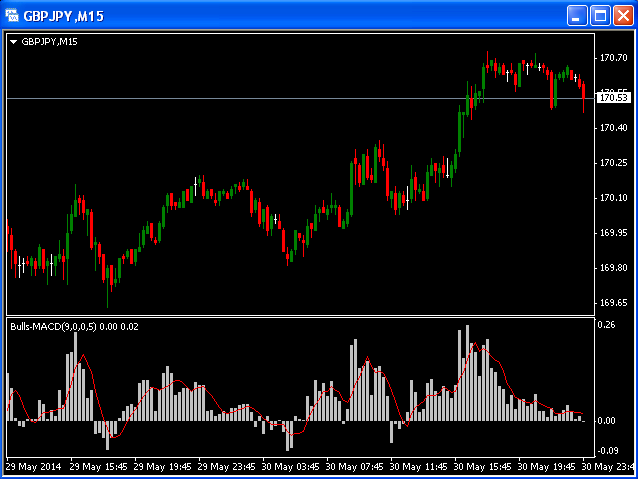Screen dimensions: 640x480
Task: Close the GBPJPY,M15 chart window
Action: pyautogui.click(x=623, y=16)
